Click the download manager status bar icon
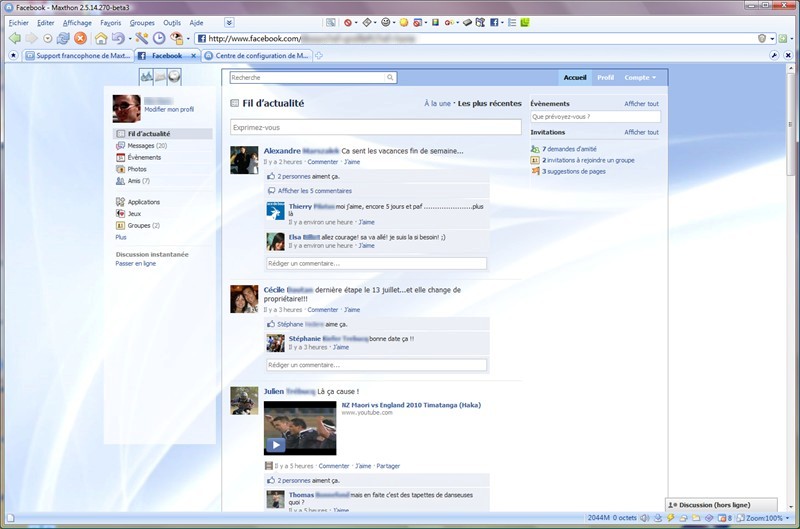 point(658,518)
